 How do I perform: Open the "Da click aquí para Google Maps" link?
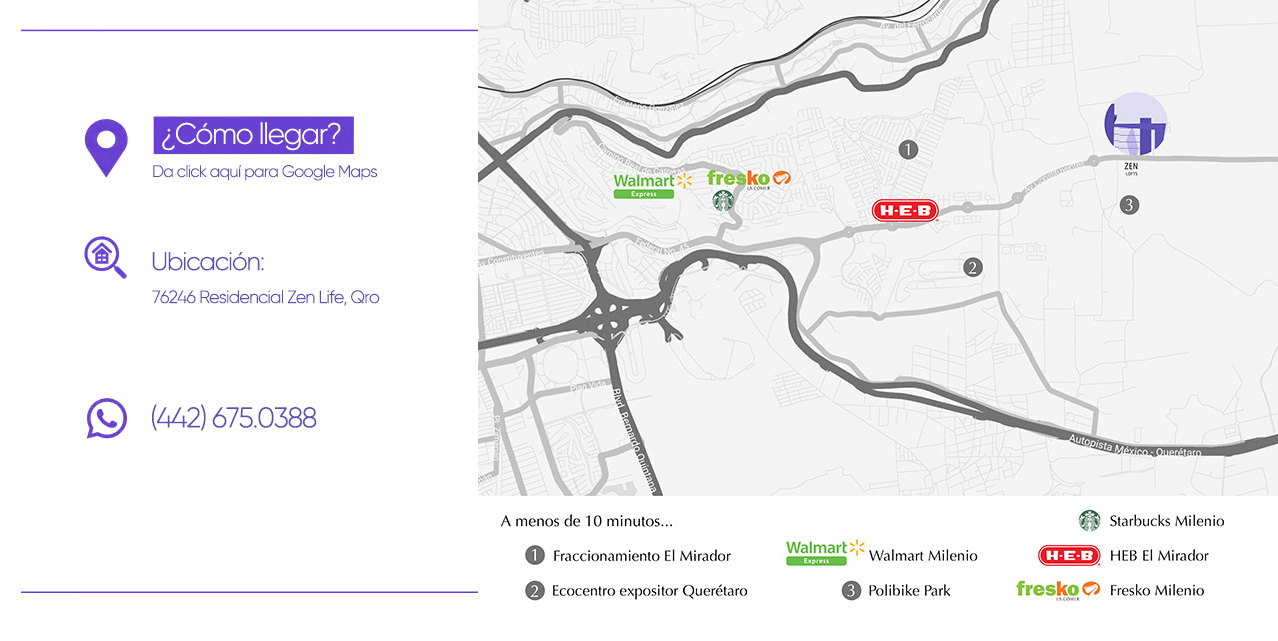[x=265, y=172]
